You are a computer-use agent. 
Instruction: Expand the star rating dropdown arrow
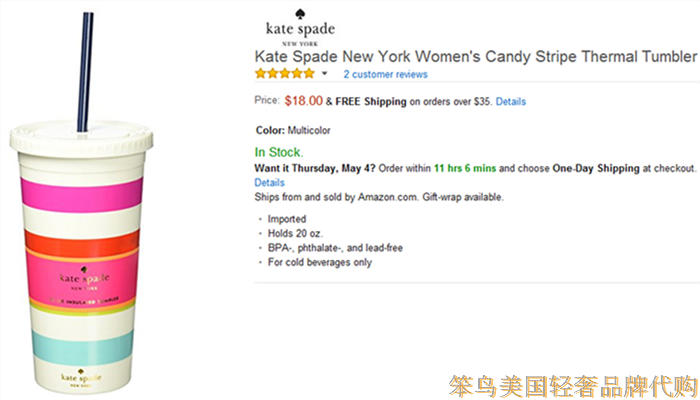click(325, 74)
